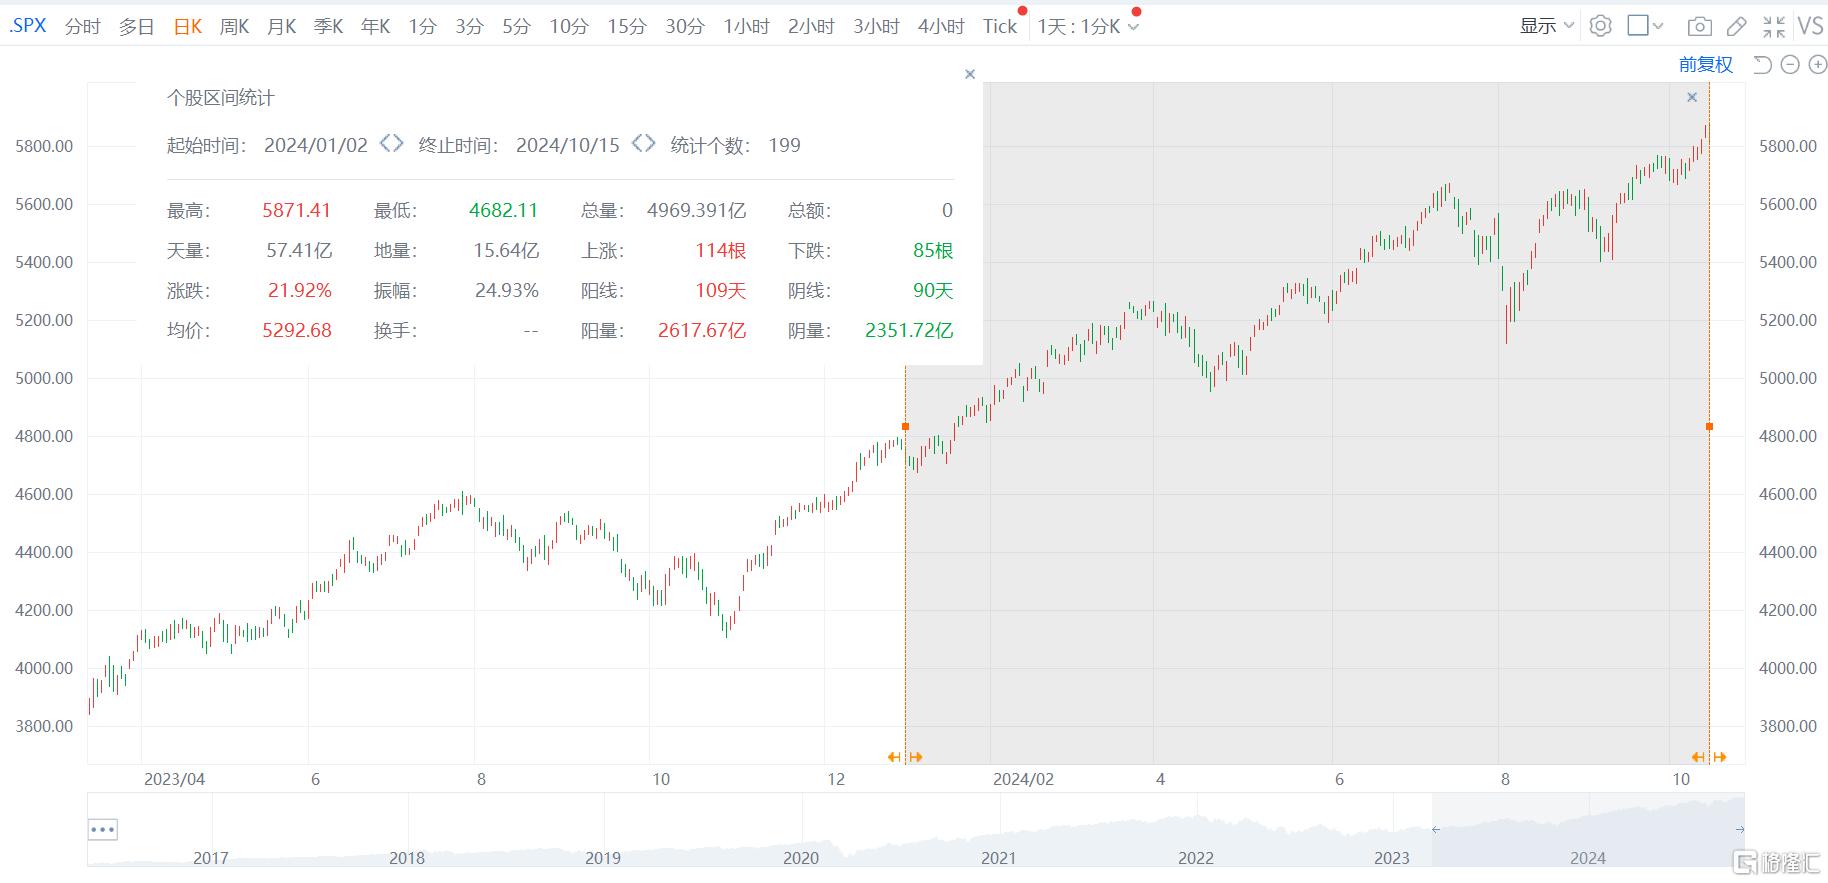Click the 最低 value 4682.11

[x=503, y=211]
